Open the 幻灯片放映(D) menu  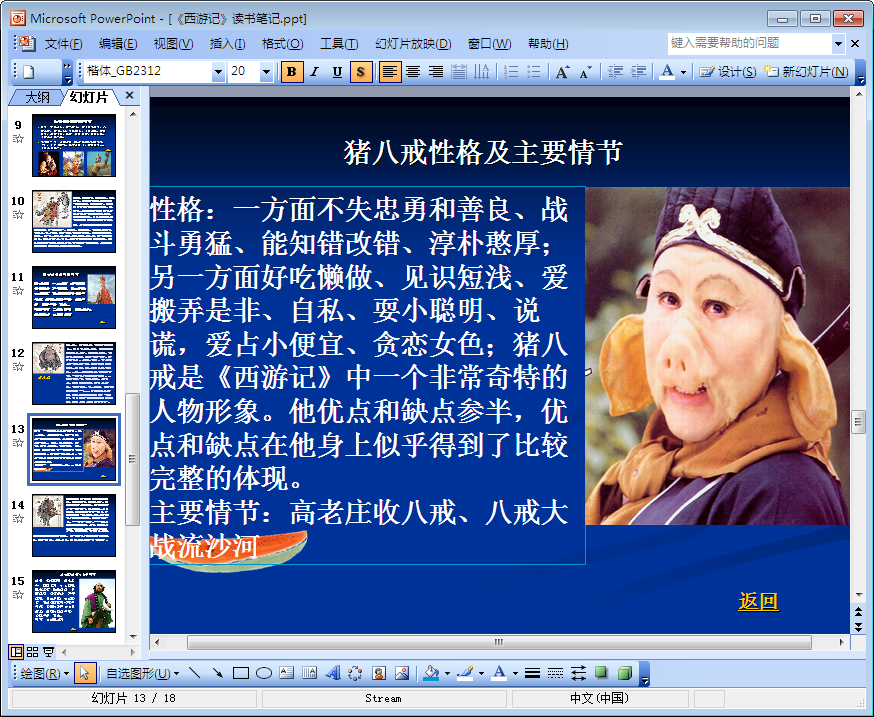point(413,43)
